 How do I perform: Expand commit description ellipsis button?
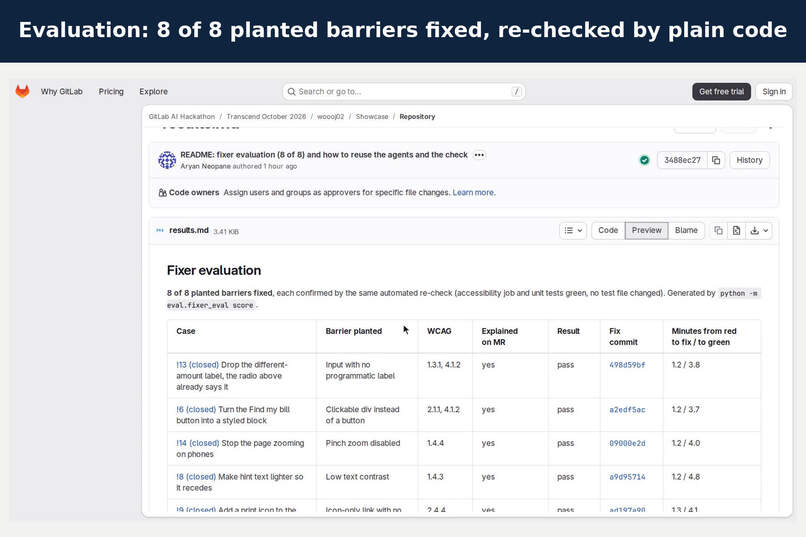pyautogui.click(x=479, y=155)
